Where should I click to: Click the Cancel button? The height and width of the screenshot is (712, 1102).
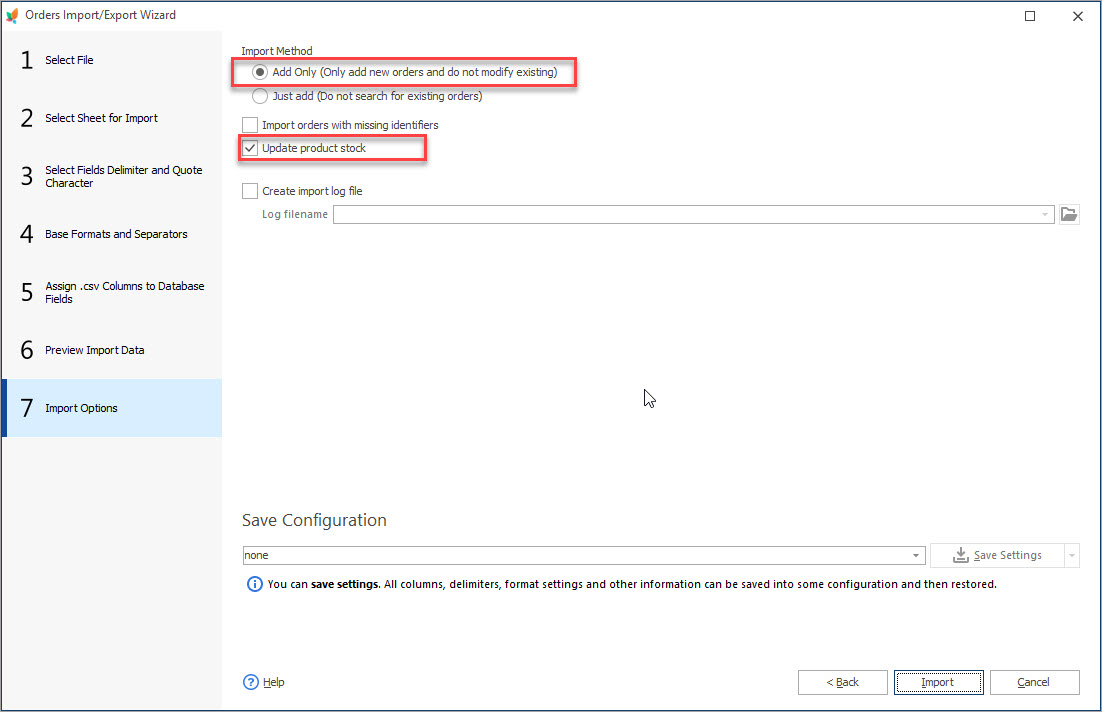point(1035,682)
